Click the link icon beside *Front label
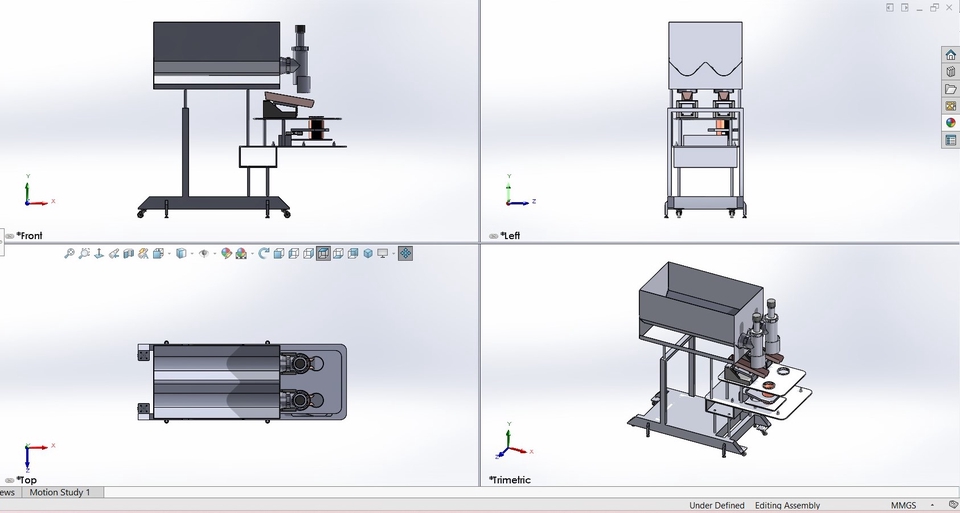960x513 pixels. [x=10, y=236]
